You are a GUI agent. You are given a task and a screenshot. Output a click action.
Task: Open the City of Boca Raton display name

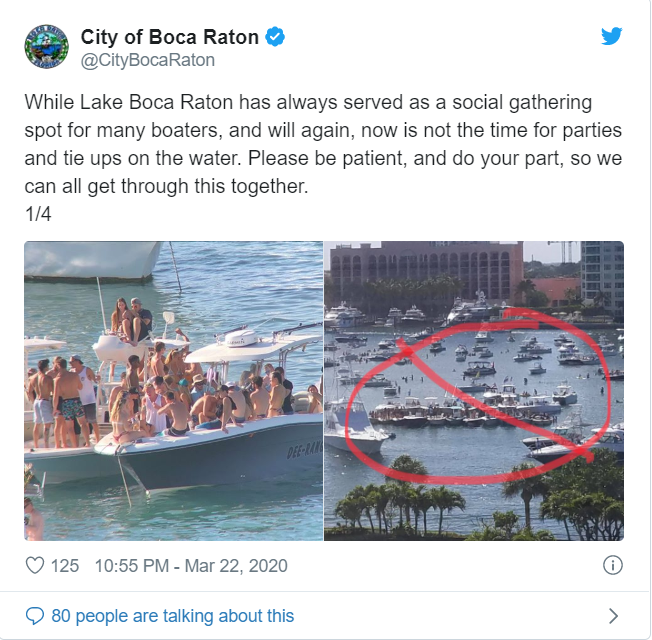(170, 37)
